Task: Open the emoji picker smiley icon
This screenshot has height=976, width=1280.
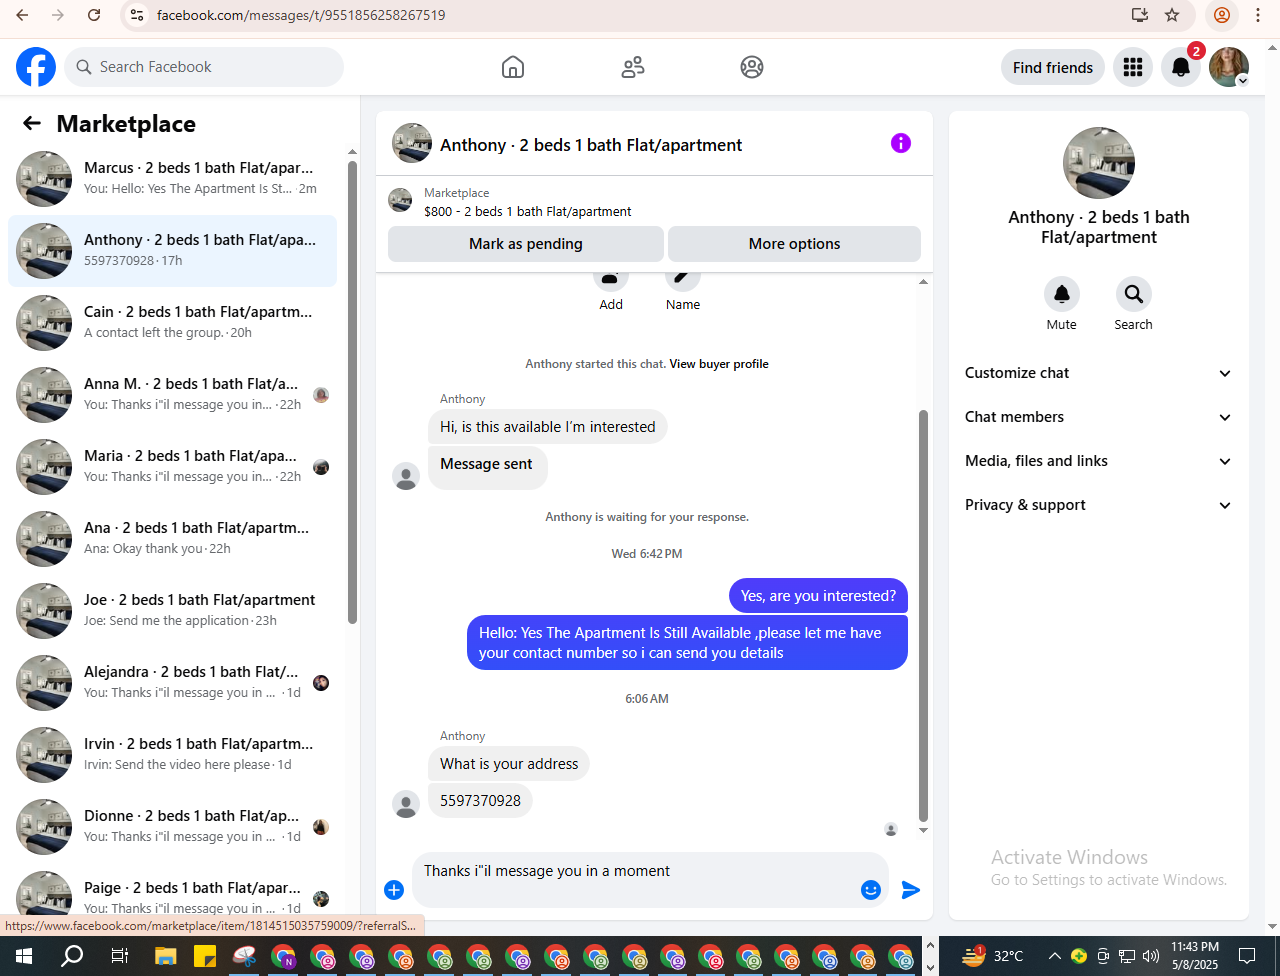Action: (871, 890)
